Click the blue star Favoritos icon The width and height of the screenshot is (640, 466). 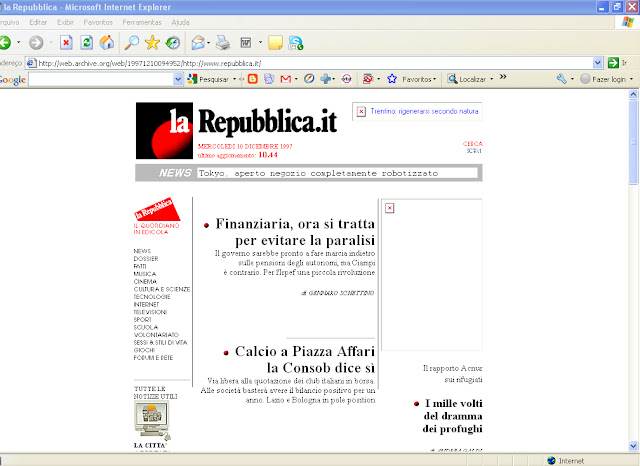(392, 79)
